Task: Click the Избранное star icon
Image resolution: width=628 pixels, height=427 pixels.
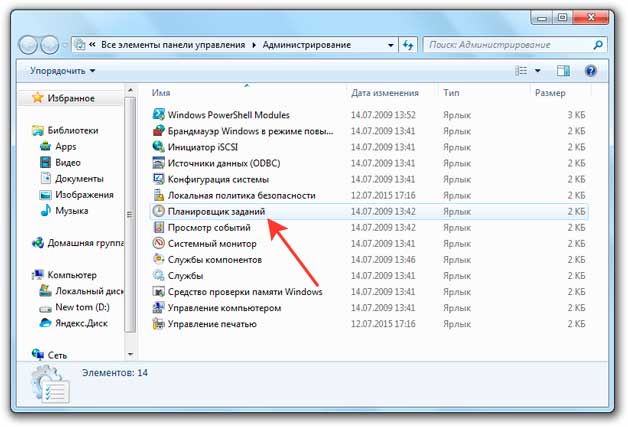Action: [38, 98]
